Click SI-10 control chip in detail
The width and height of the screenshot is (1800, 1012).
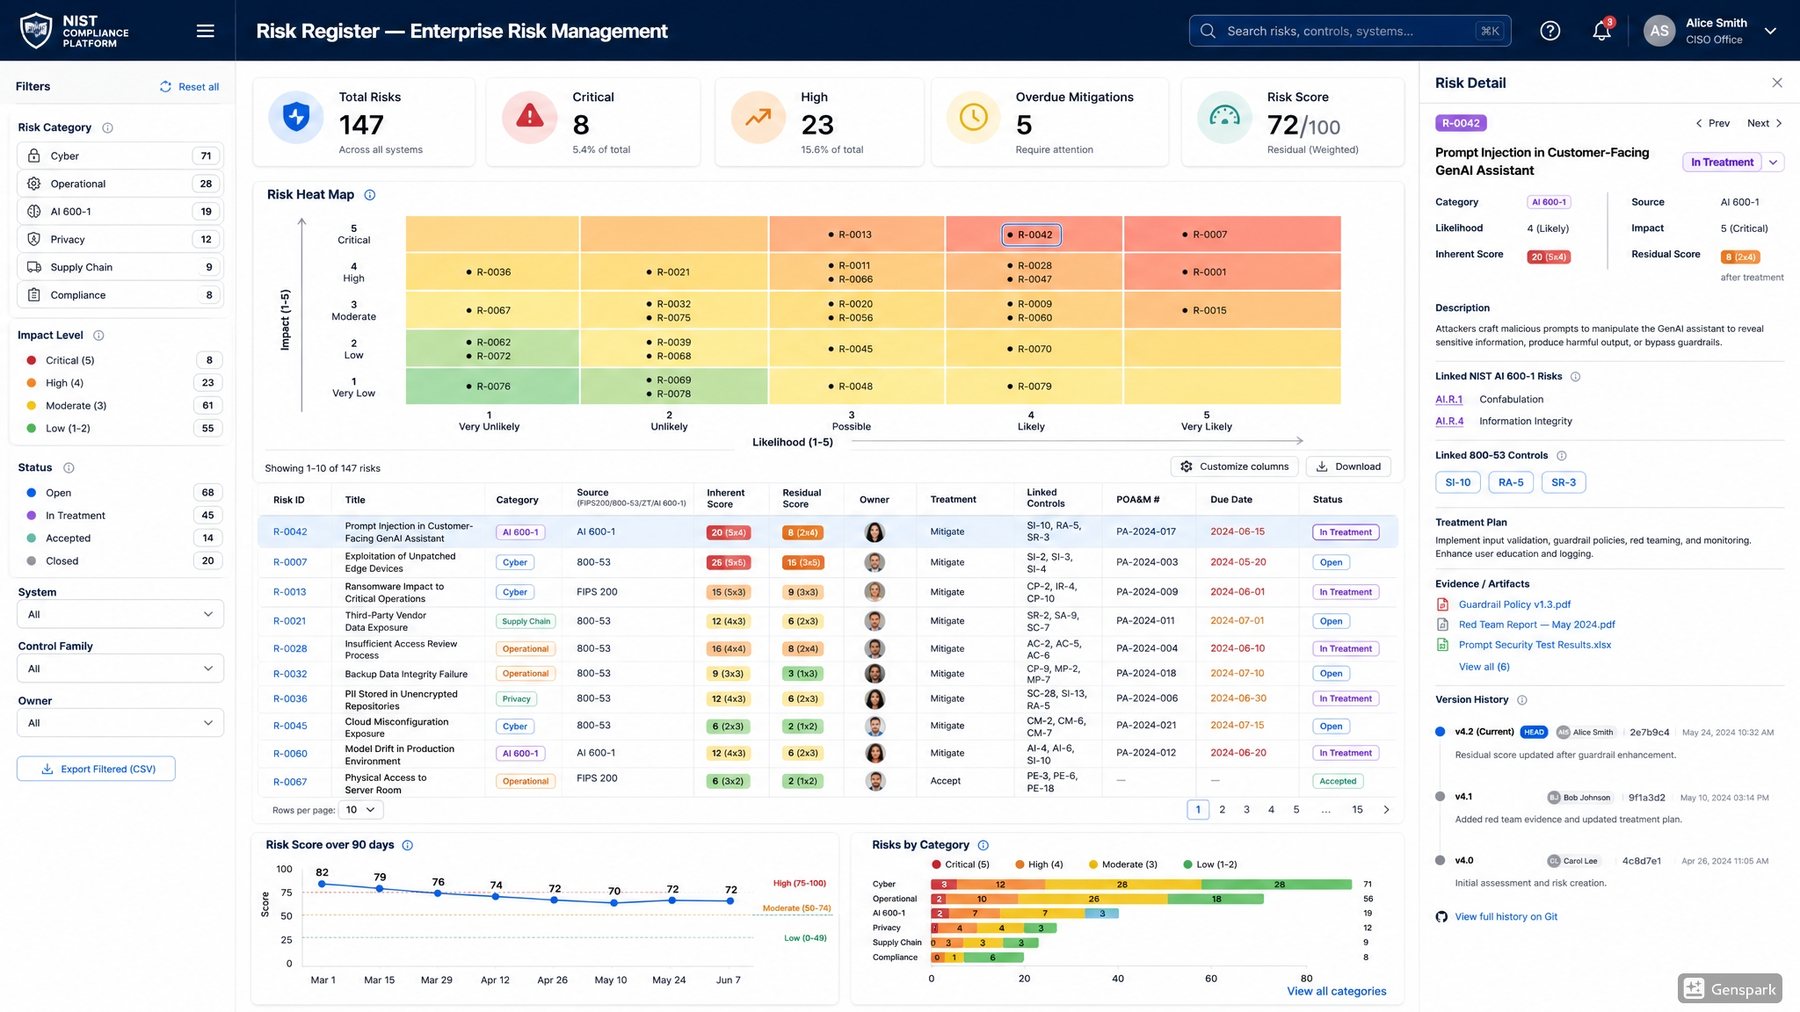tap(1458, 483)
